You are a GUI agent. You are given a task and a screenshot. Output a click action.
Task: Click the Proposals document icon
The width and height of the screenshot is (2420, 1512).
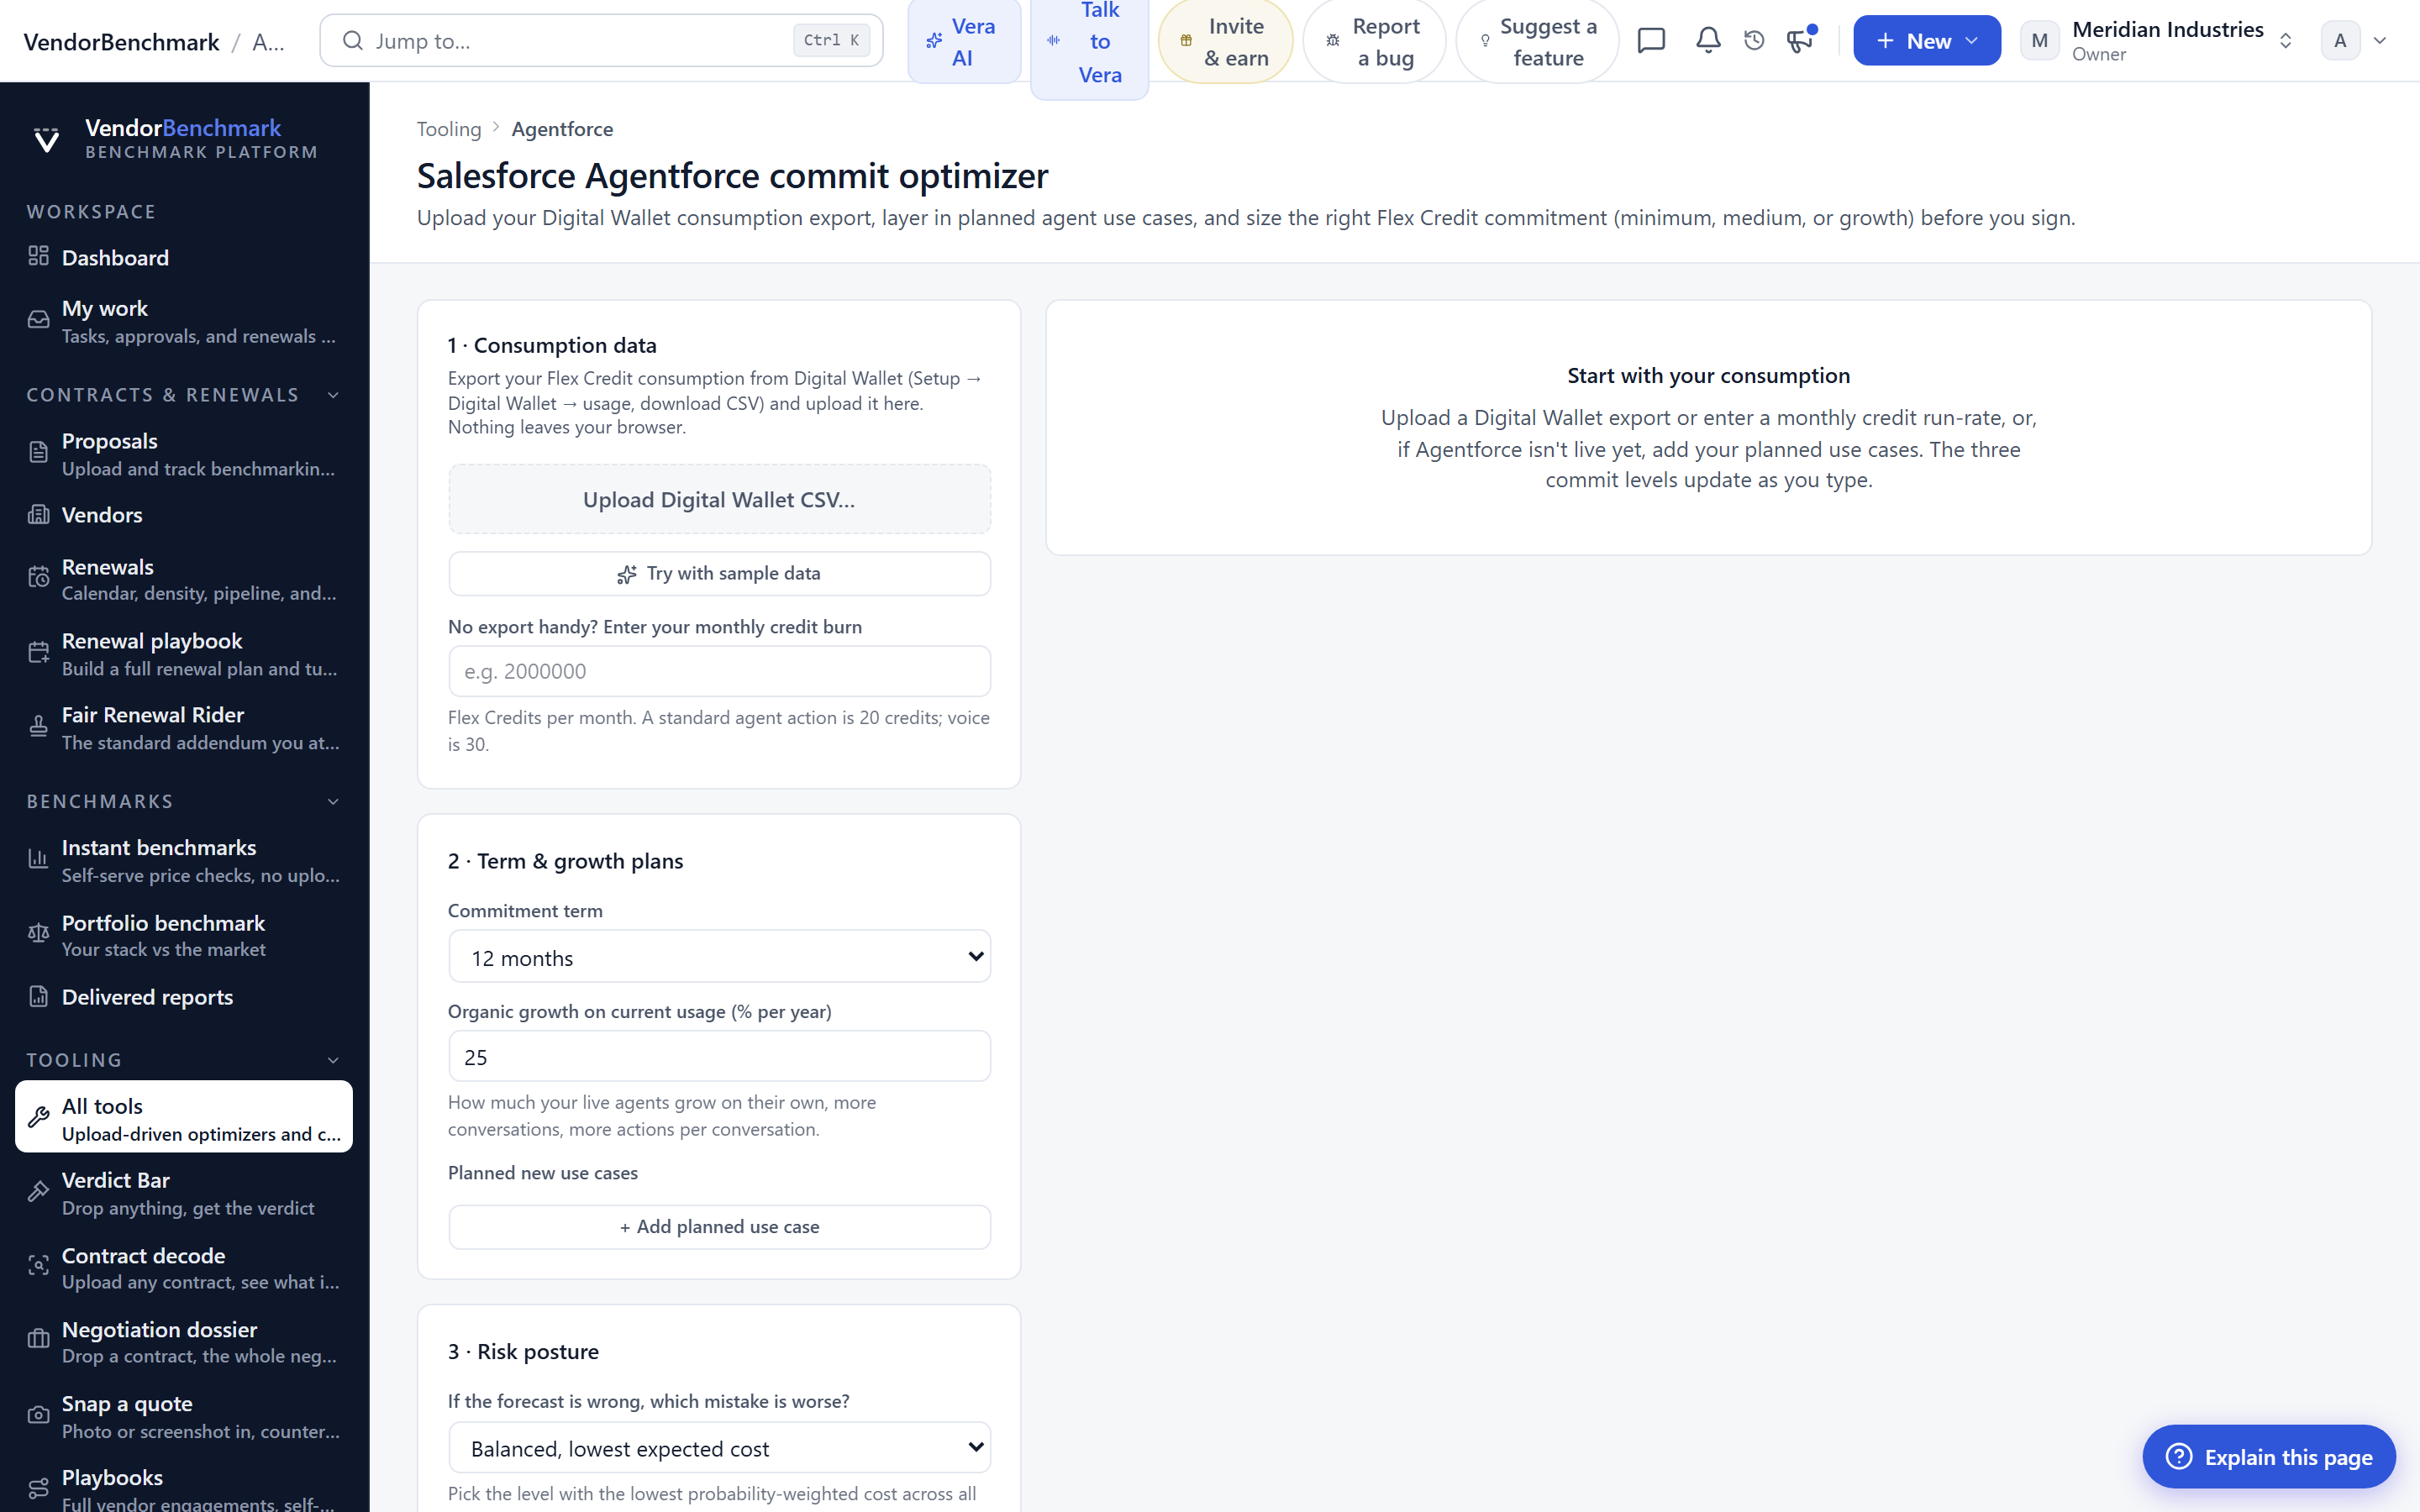coord(38,453)
